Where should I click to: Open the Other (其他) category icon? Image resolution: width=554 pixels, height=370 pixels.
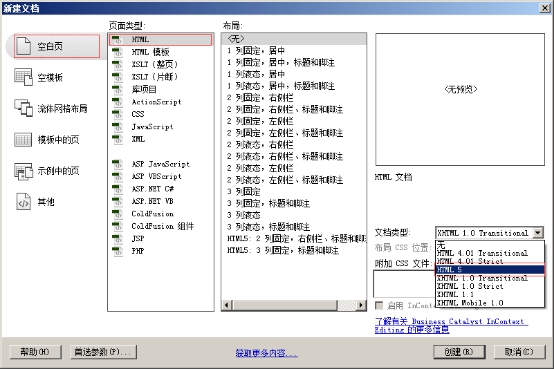(23, 202)
